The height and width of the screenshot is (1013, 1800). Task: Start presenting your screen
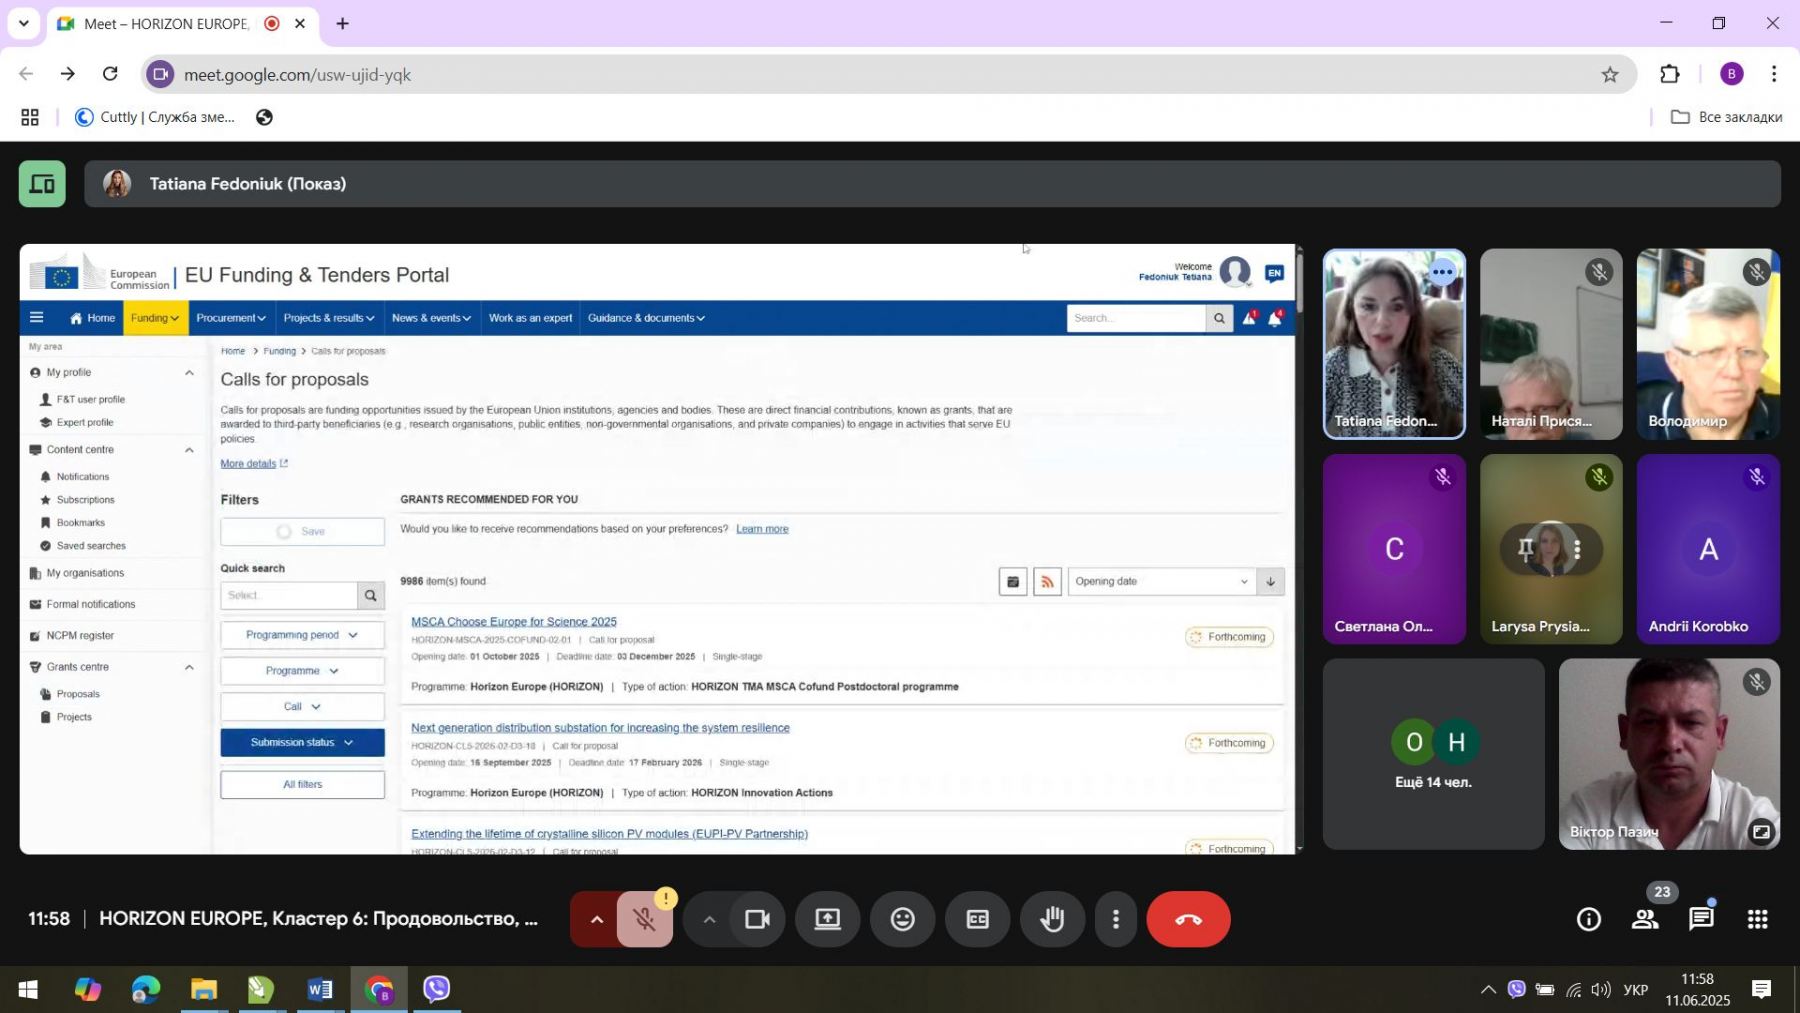pyautogui.click(x=828, y=920)
